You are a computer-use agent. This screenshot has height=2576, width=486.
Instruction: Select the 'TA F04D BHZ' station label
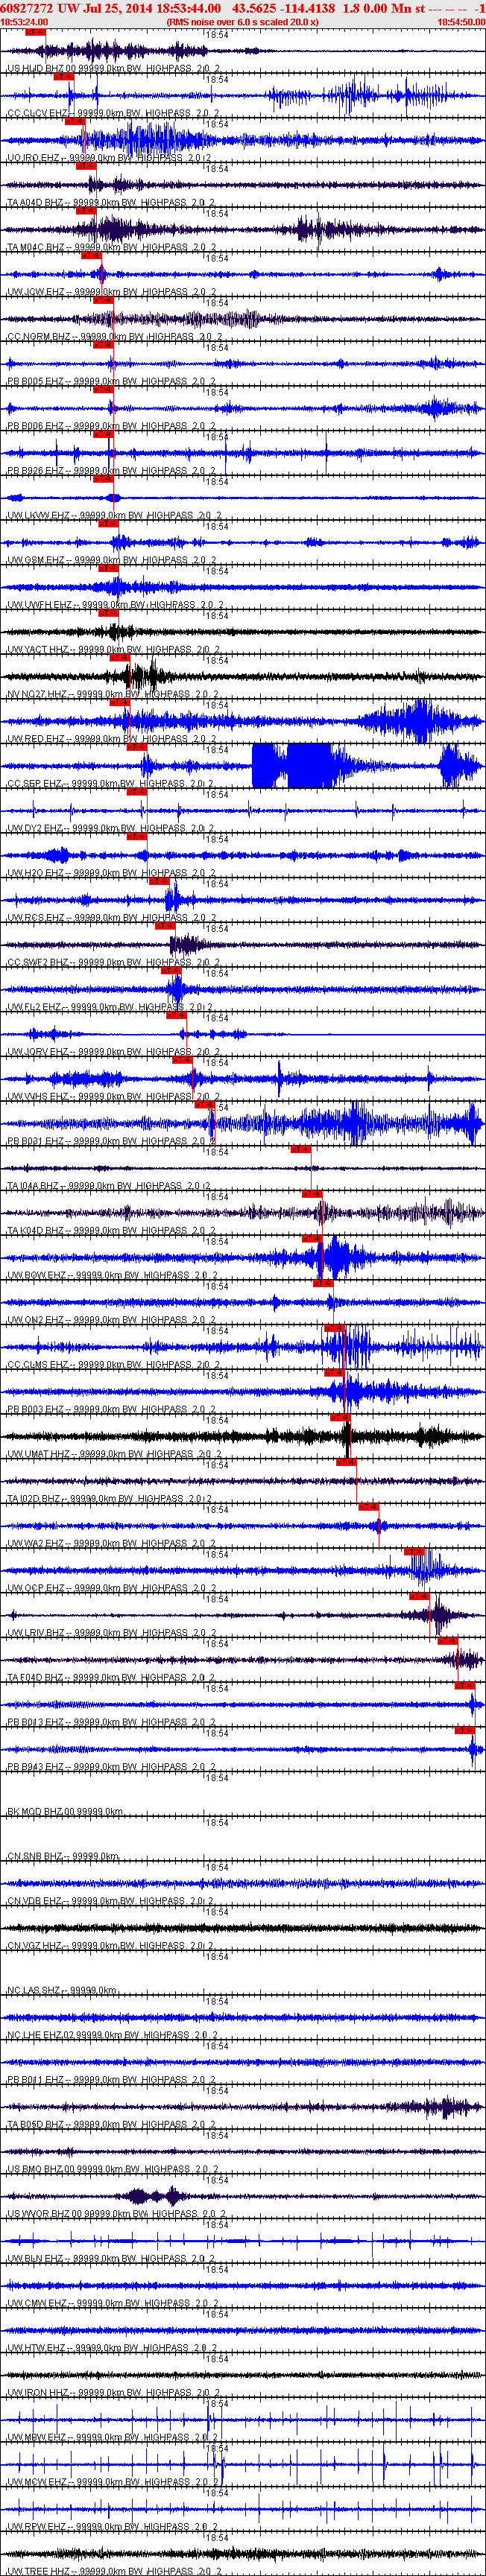[36, 1678]
